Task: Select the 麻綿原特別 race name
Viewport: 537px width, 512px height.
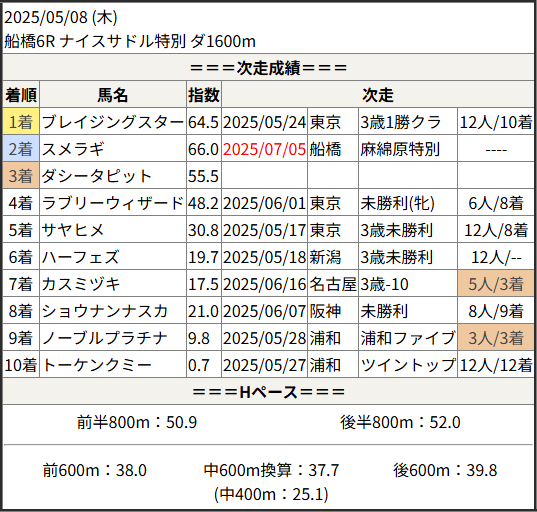Action: pyautogui.click(x=400, y=149)
